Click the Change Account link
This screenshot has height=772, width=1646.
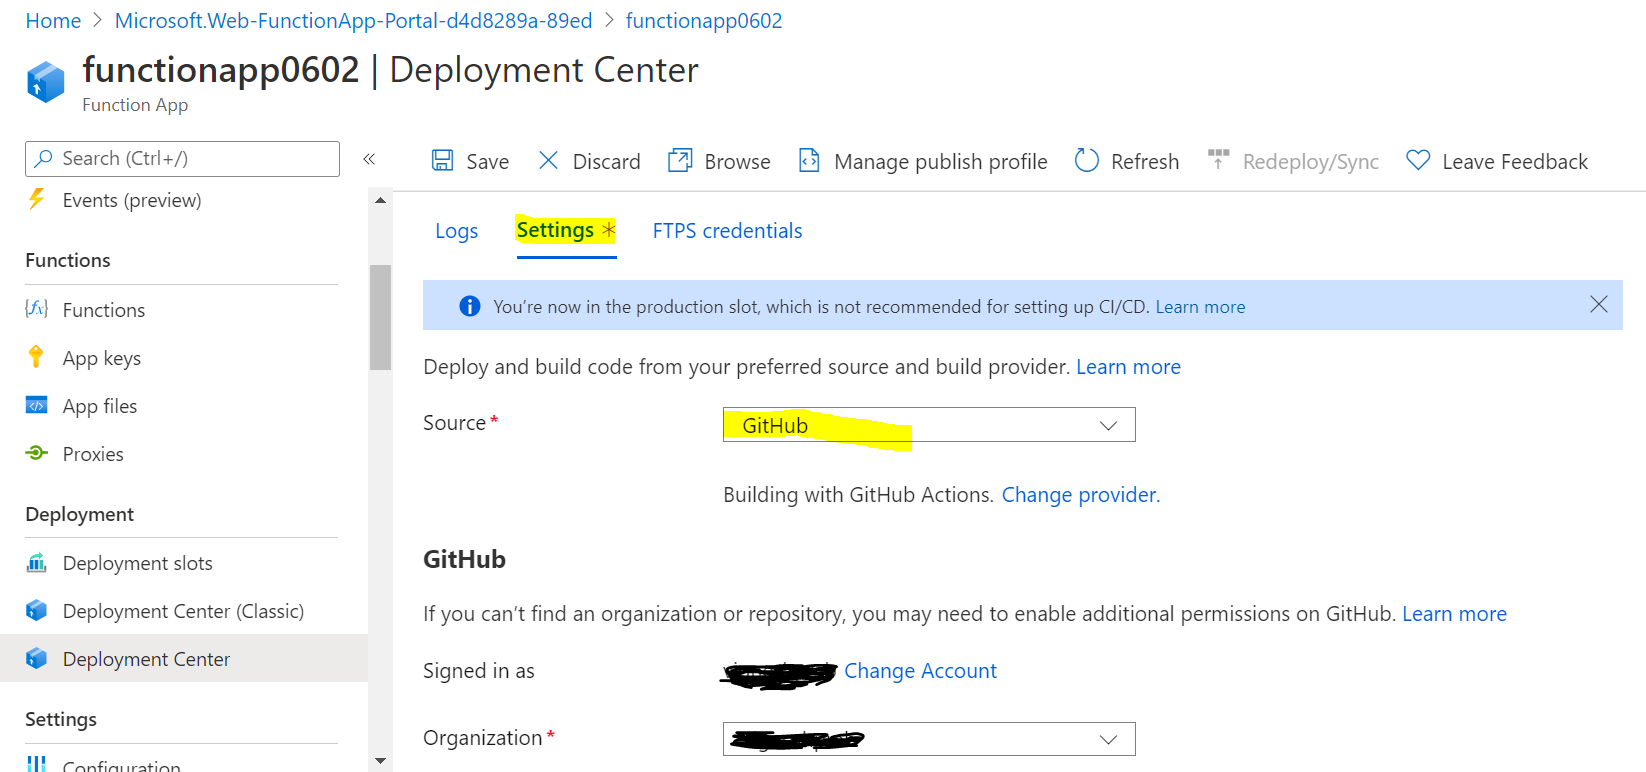[x=920, y=671]
